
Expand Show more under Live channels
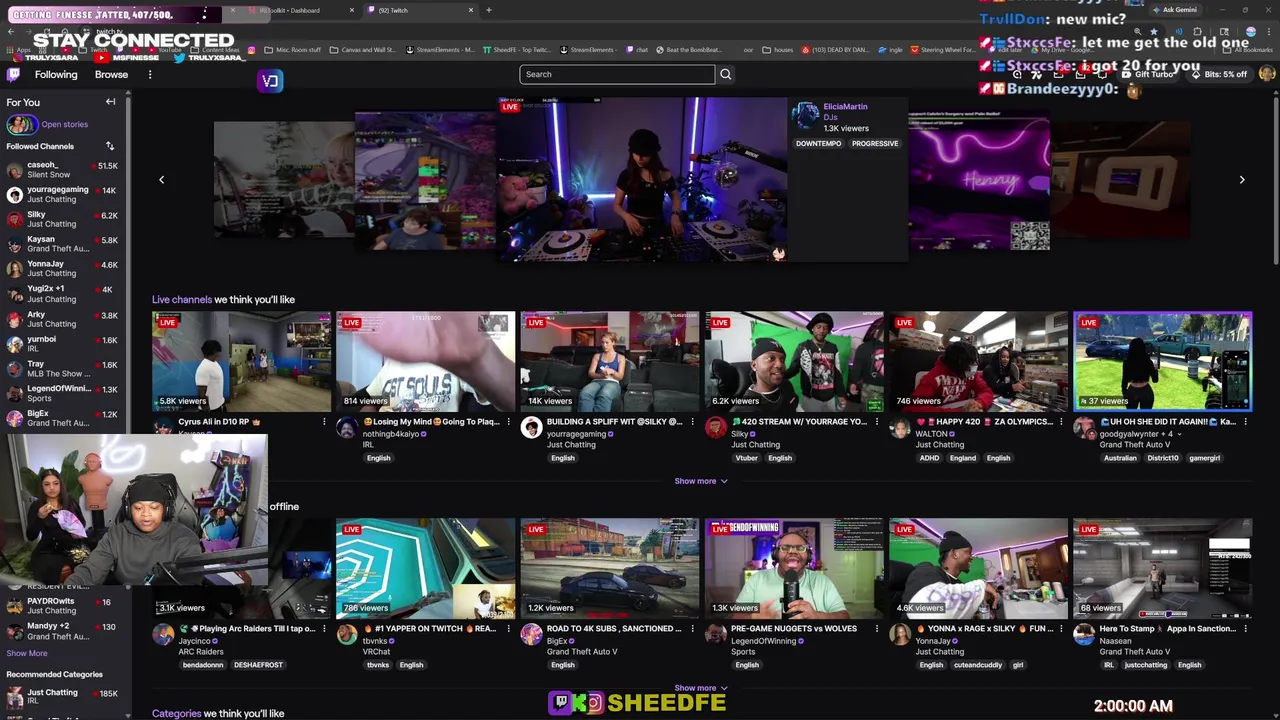[700, 481]
